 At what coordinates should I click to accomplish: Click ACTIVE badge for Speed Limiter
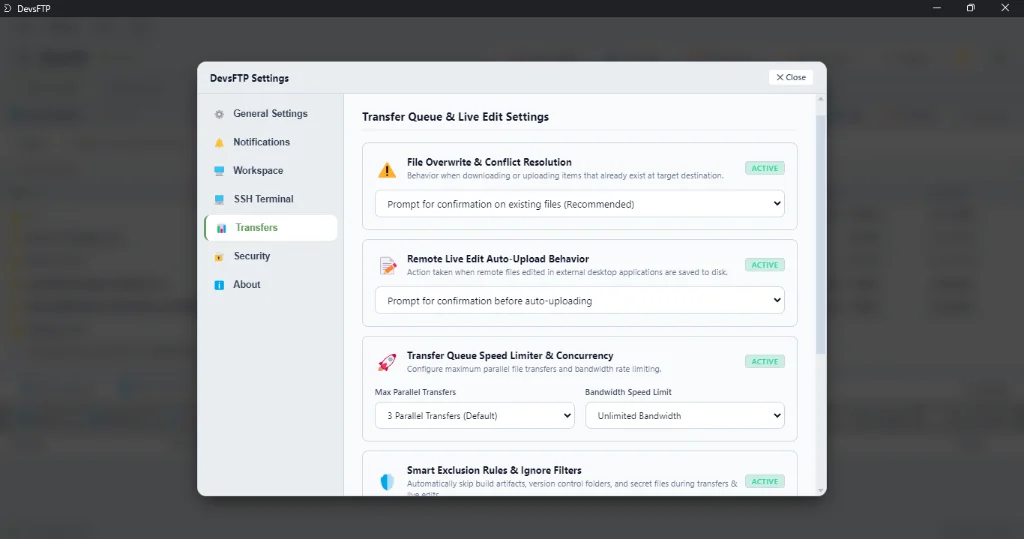[x=765, y=361]
